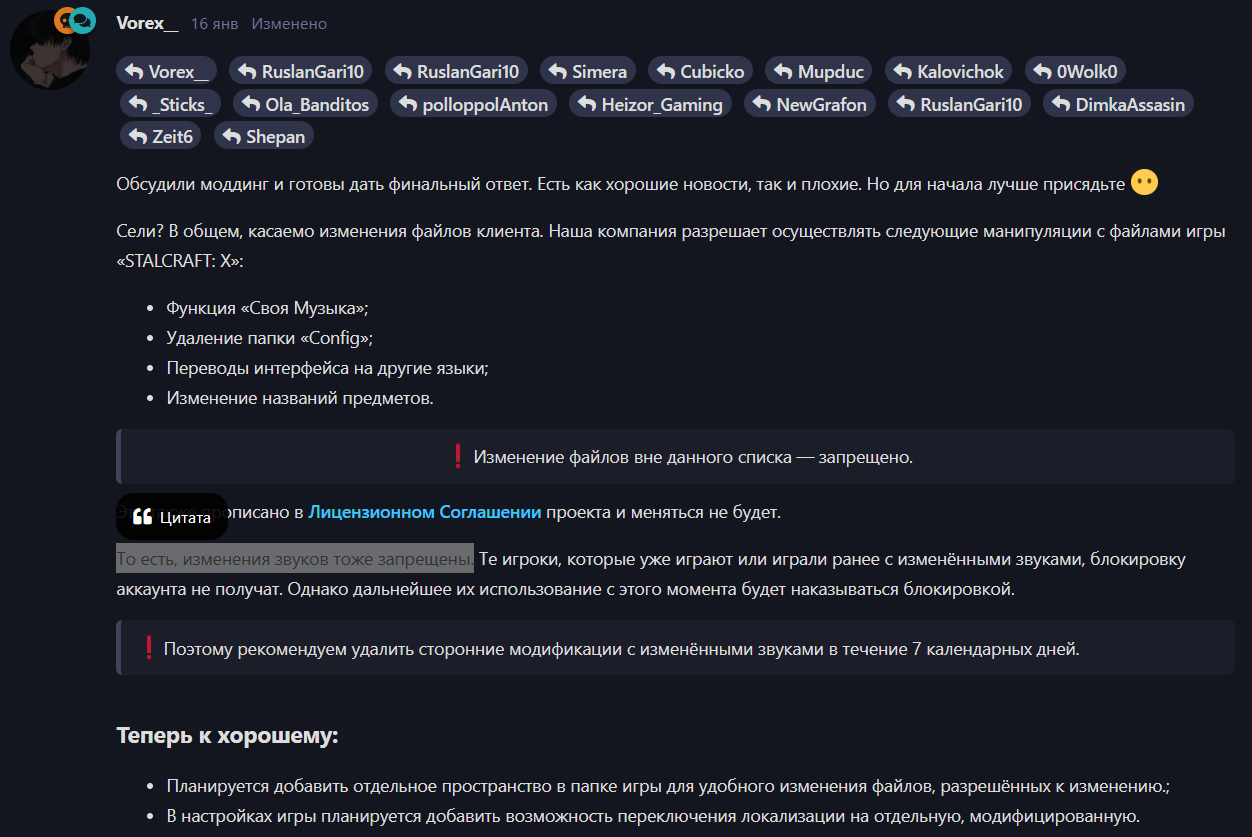Open Vorex__ author profile name
This screenshot has height=837, width=1252.
(147, 23)
